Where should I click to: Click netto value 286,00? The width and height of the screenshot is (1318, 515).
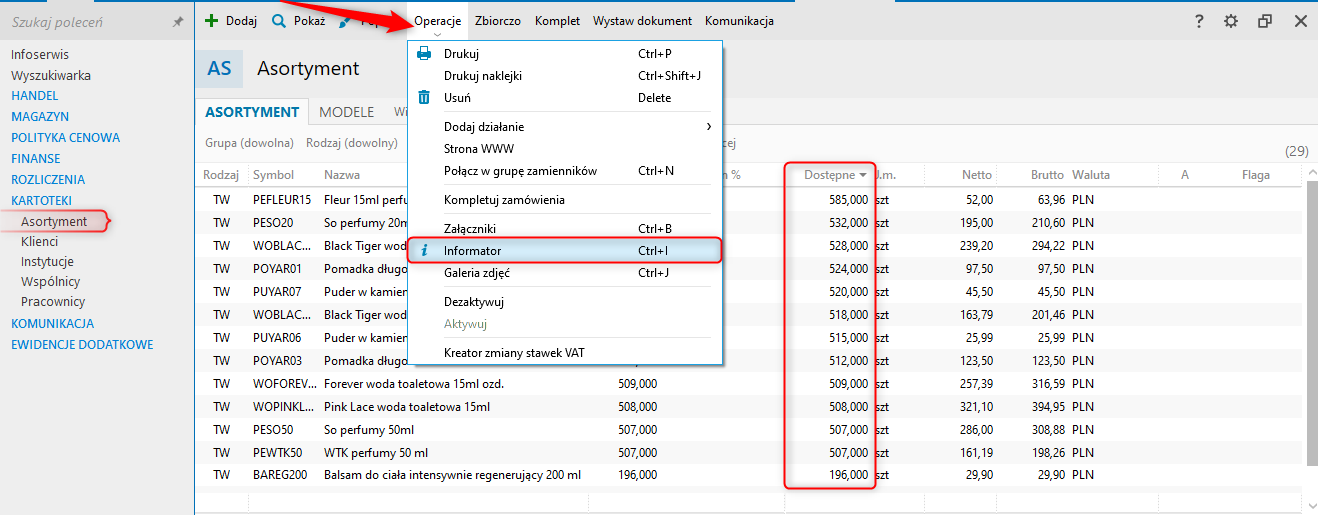pos(976,429)
